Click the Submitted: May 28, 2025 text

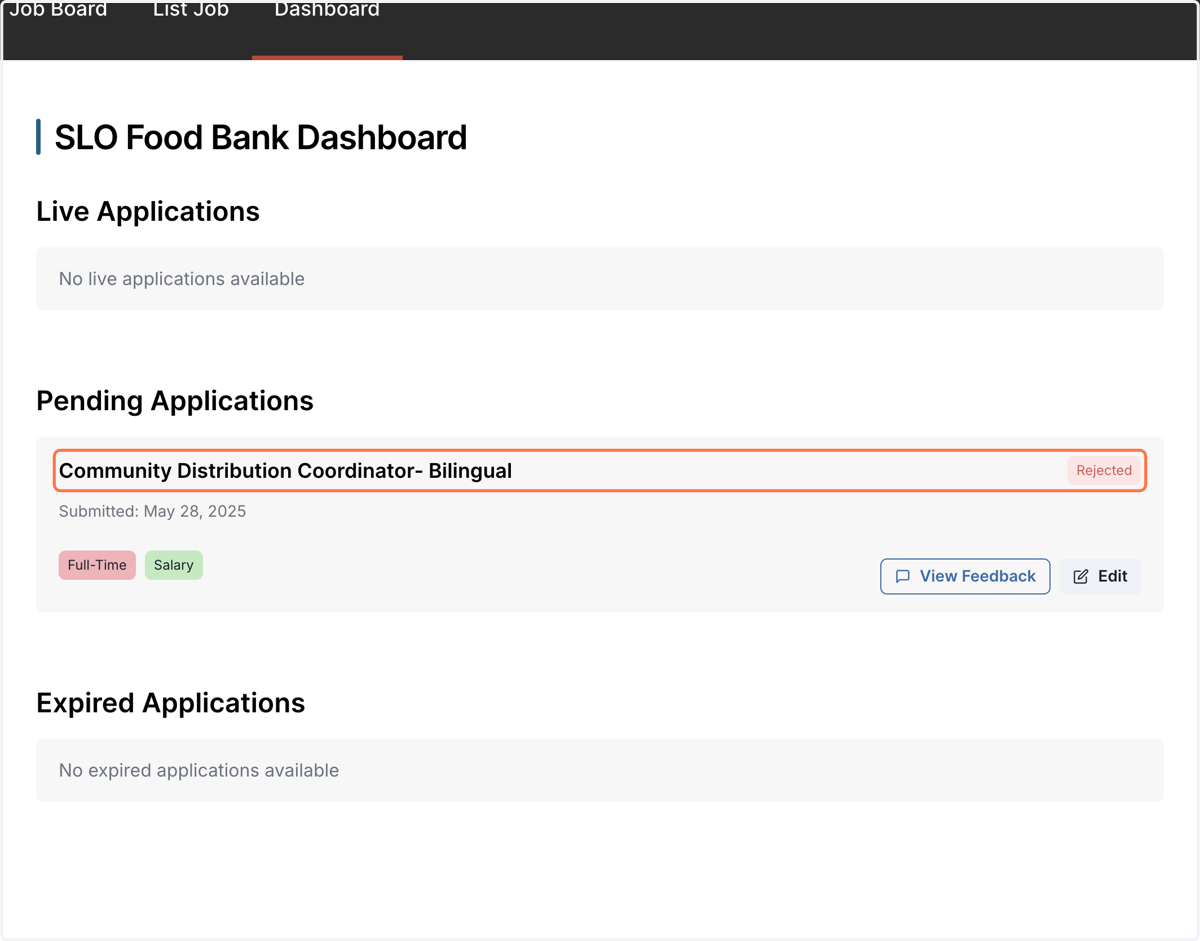point(152,511)
